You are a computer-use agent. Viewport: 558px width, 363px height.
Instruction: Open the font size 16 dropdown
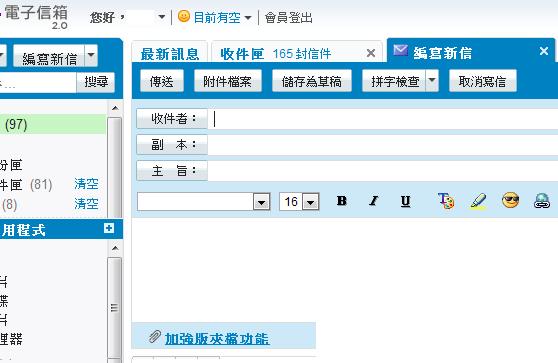click(x=310, y=202)
